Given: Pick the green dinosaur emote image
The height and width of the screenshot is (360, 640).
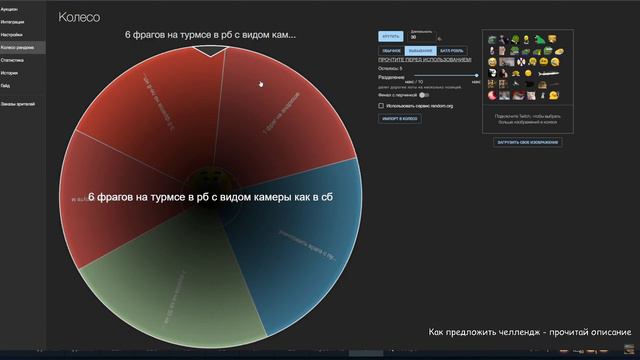Looking at the screenshot, I should click(540, 39).
